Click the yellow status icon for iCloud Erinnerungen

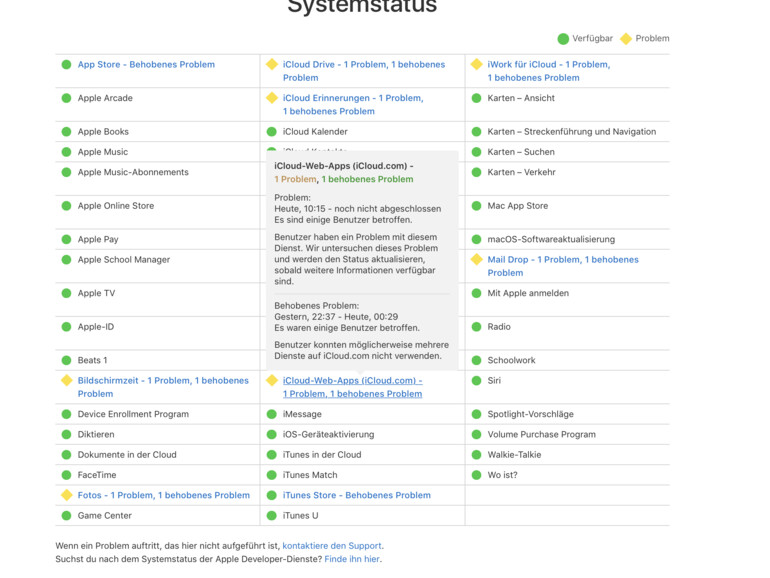click(272, 98)
